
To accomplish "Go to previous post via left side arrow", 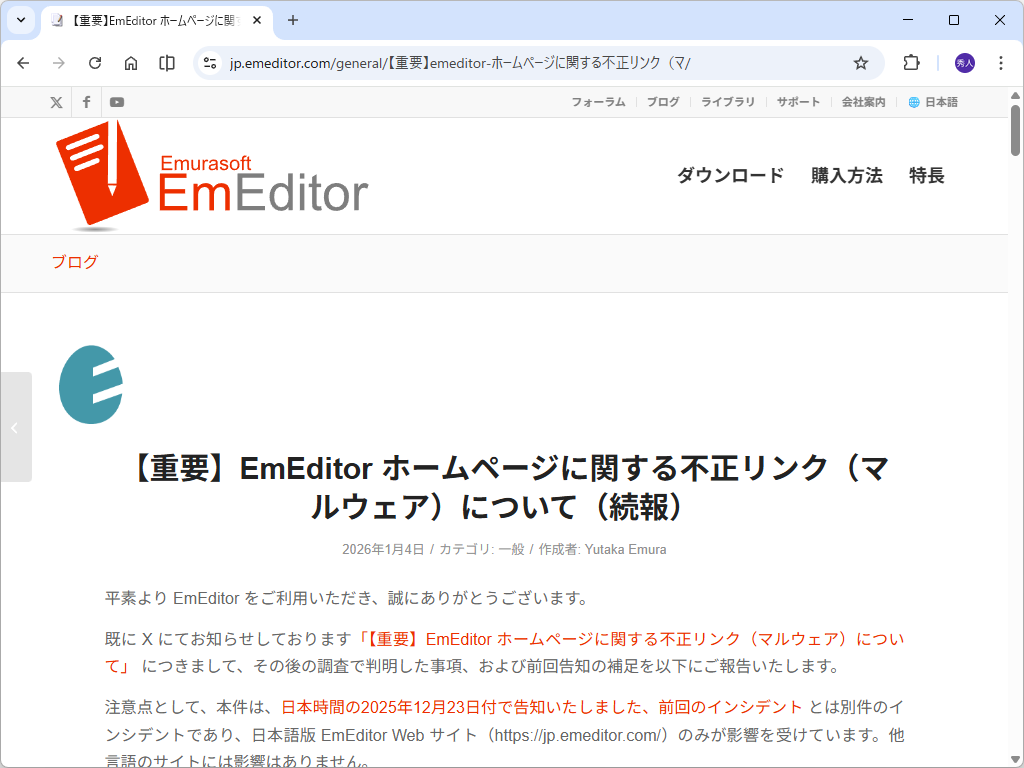I will pos(16,427).
